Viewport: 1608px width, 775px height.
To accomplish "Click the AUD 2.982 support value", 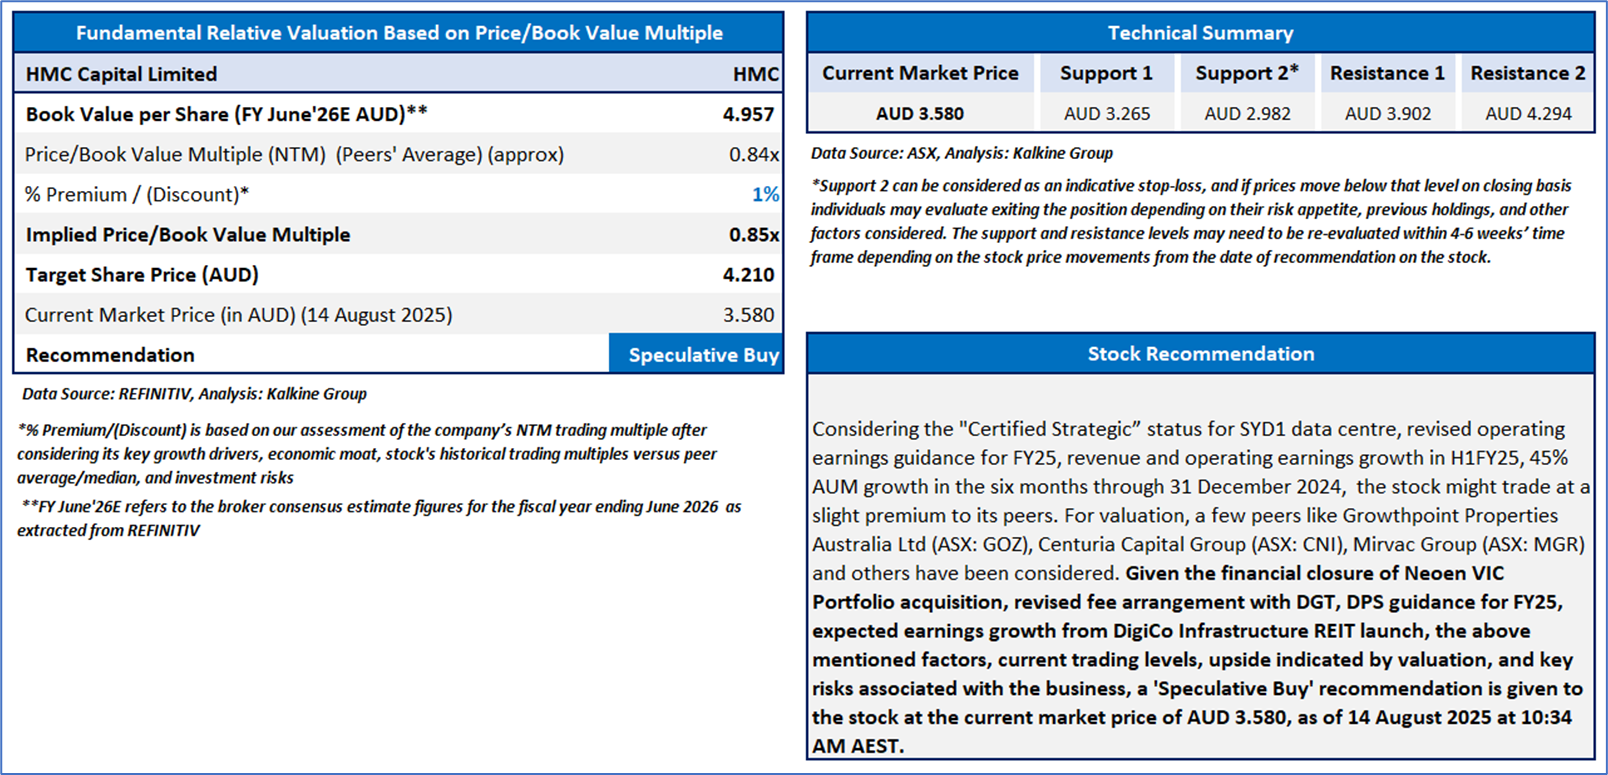I will point(1247,114).
